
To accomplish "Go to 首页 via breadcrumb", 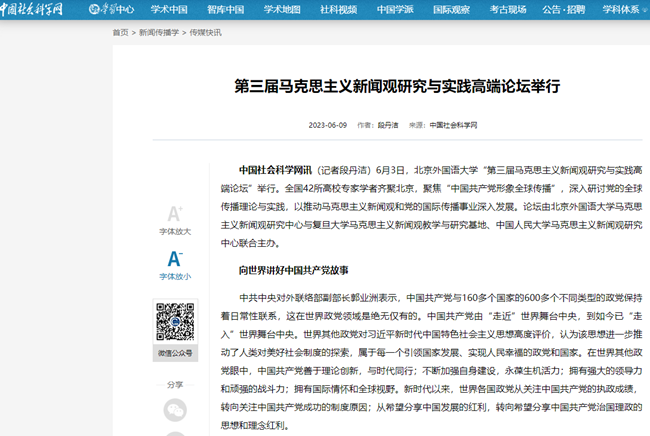I will pyautogui.click(x=121, y=32).
